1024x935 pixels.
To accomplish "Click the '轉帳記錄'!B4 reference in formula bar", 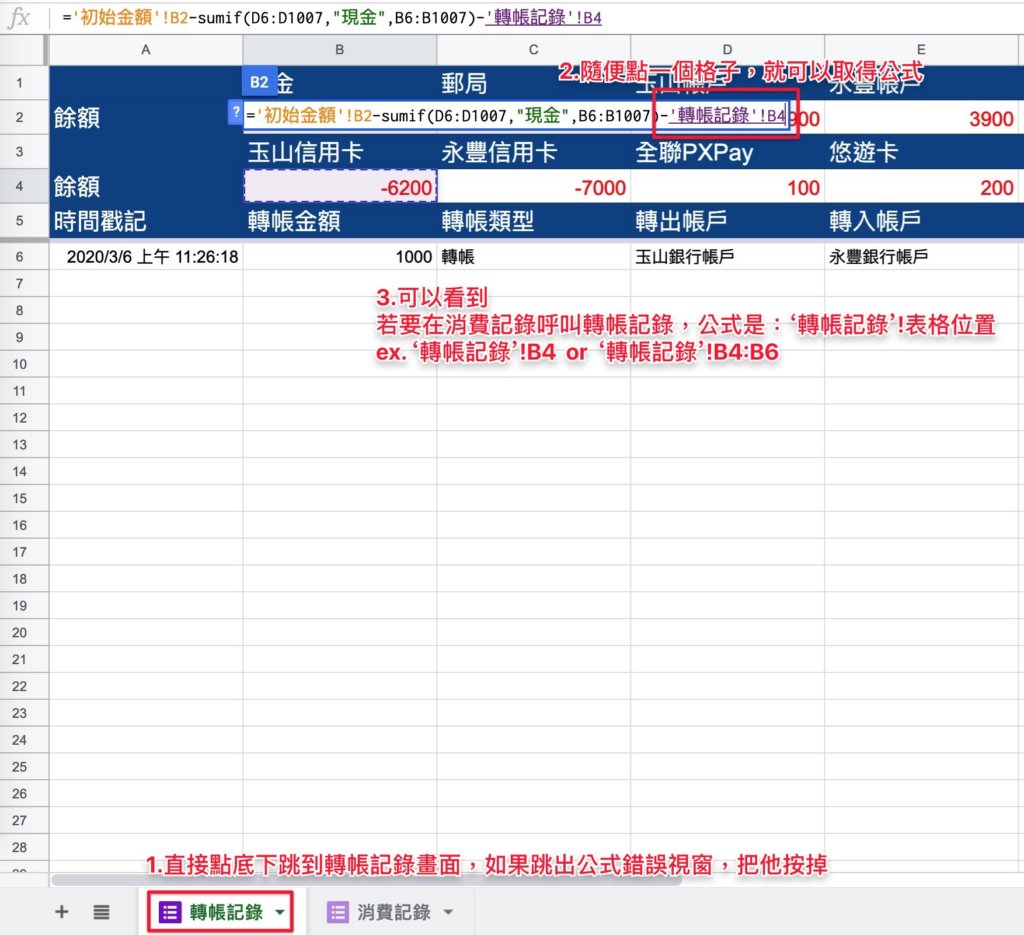I will coord(543,18).
